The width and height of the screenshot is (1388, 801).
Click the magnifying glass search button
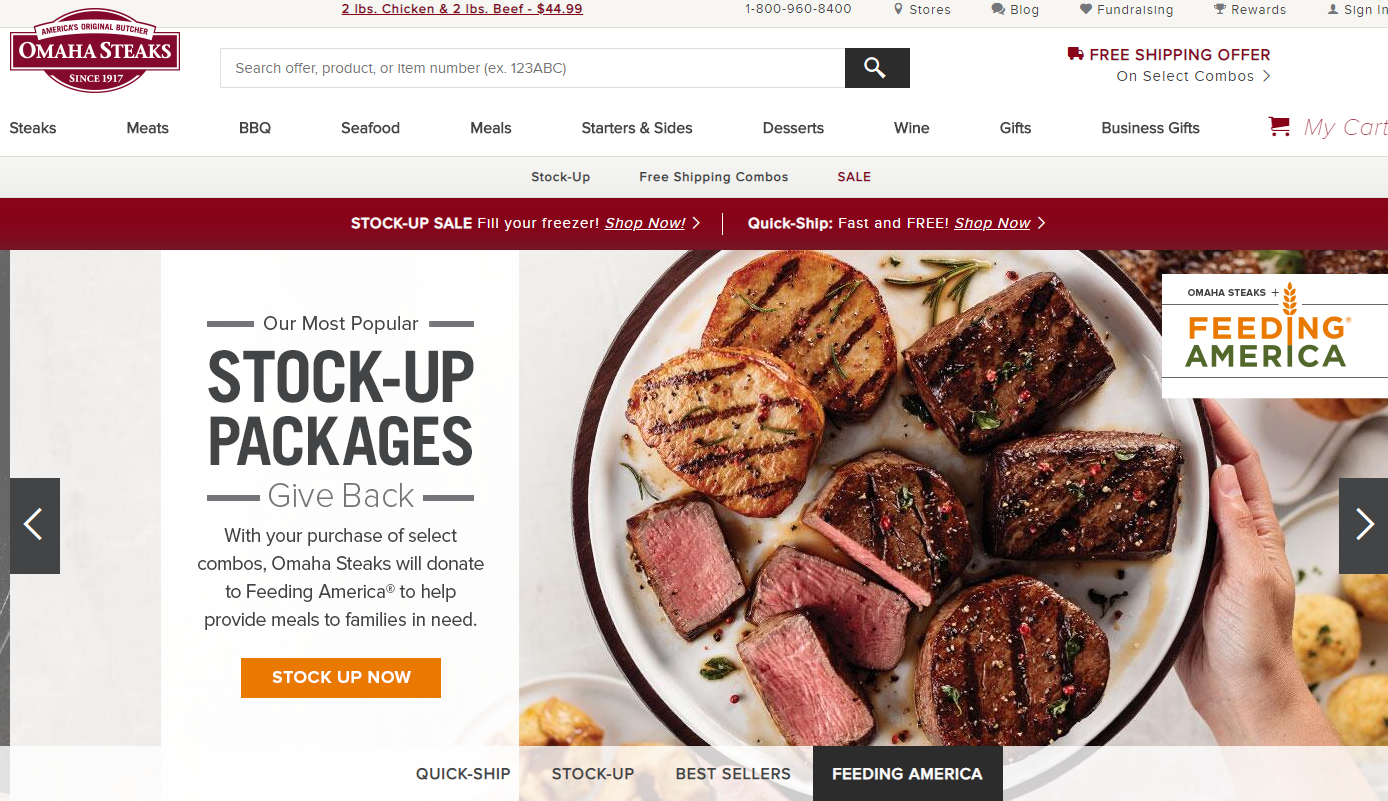click(x=877, y=68)
